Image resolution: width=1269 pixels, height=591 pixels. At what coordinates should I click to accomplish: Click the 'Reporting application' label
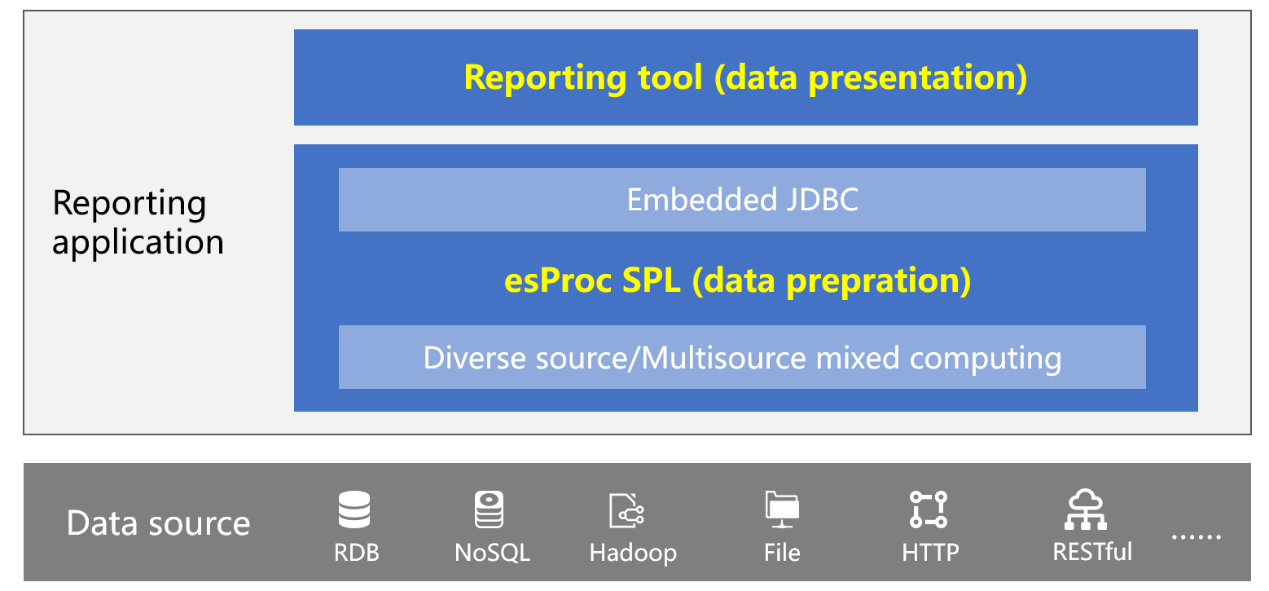tap(138, 222)
